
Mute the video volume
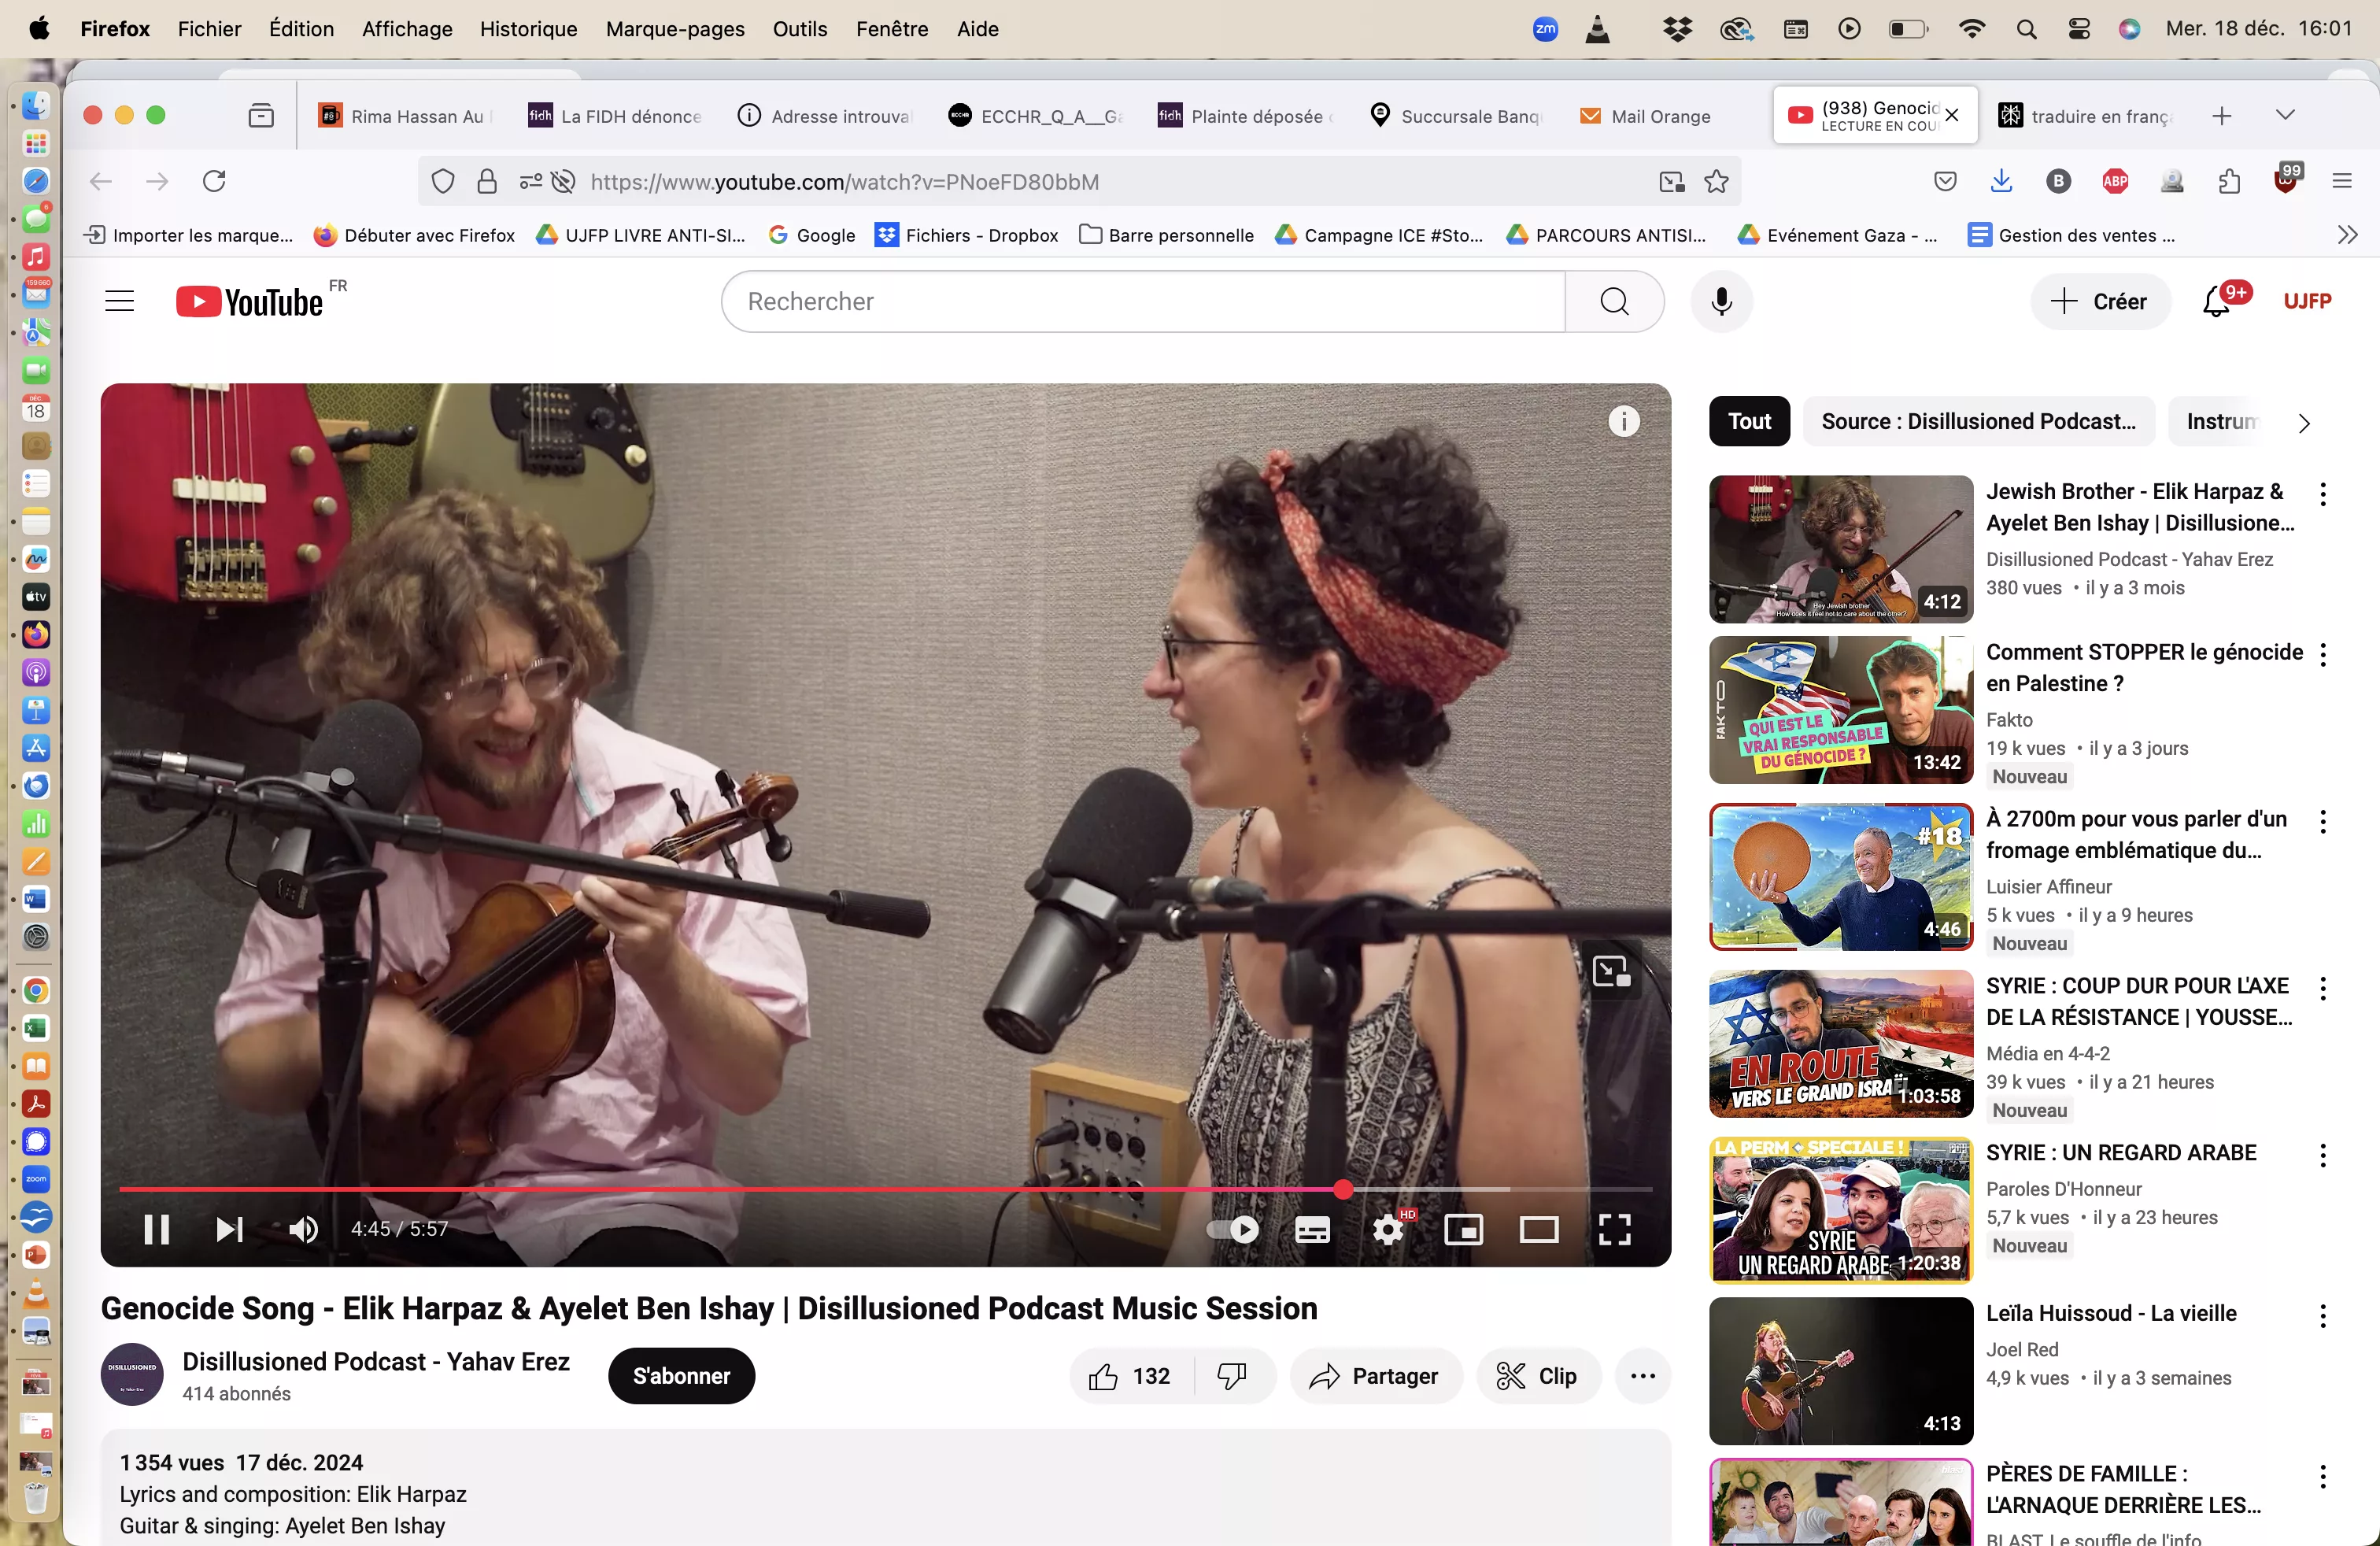coord(302,1229)
